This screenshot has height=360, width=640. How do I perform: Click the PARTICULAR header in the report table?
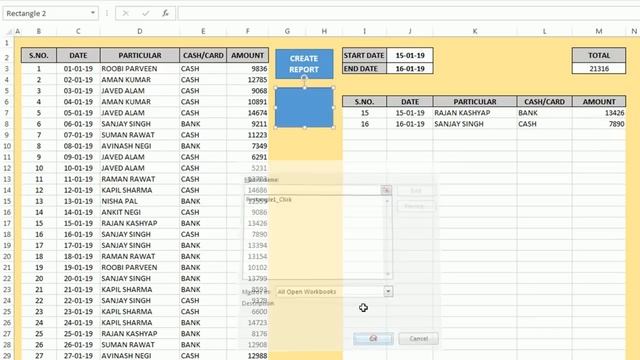pyautogui.click(x=475, y=102)
